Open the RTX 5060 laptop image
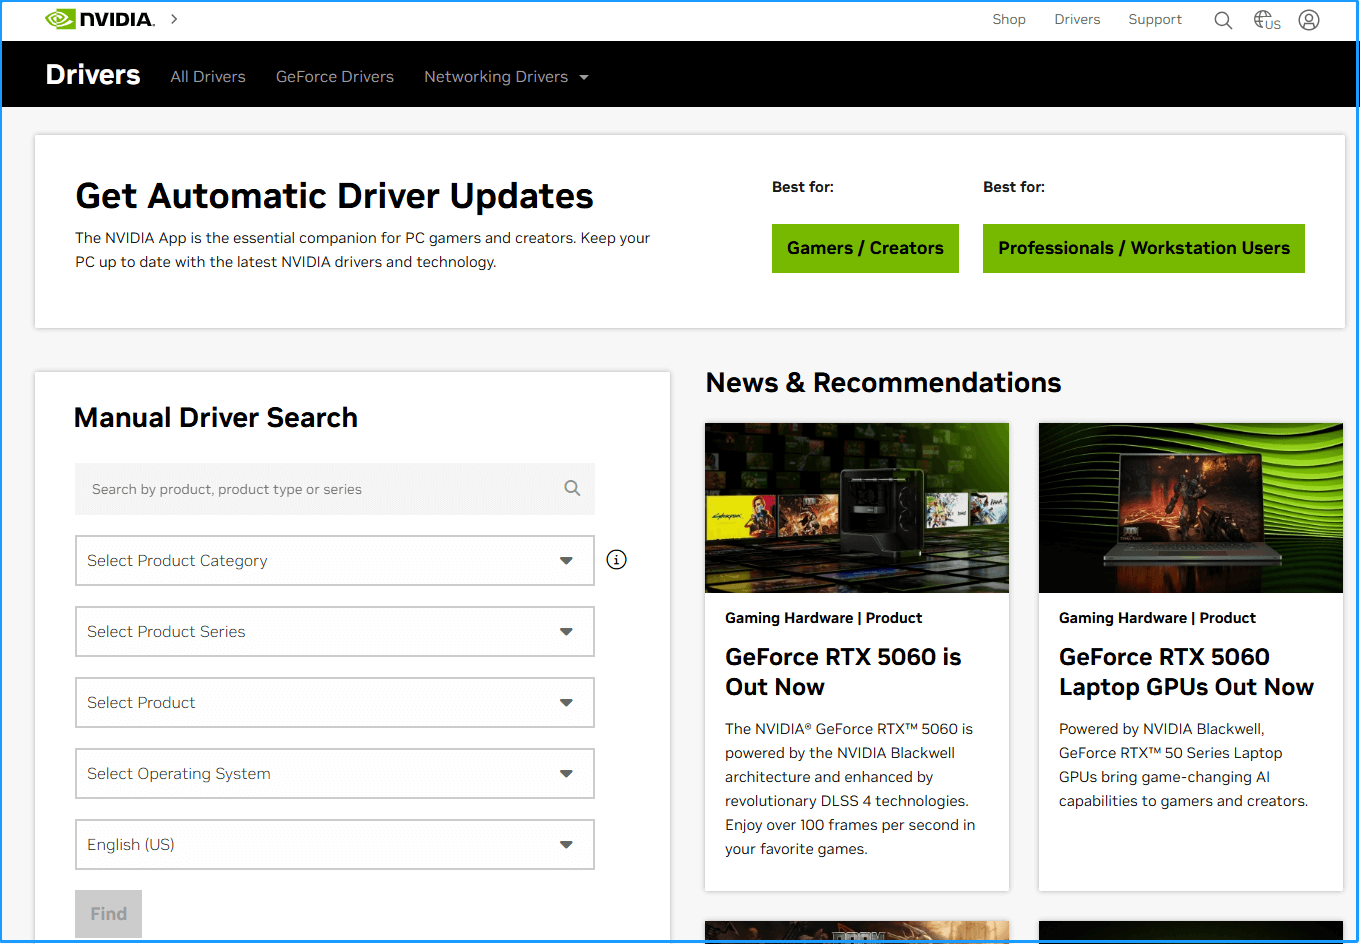This screenshot has width=1360, height=944. click(x=1191, y=508)
